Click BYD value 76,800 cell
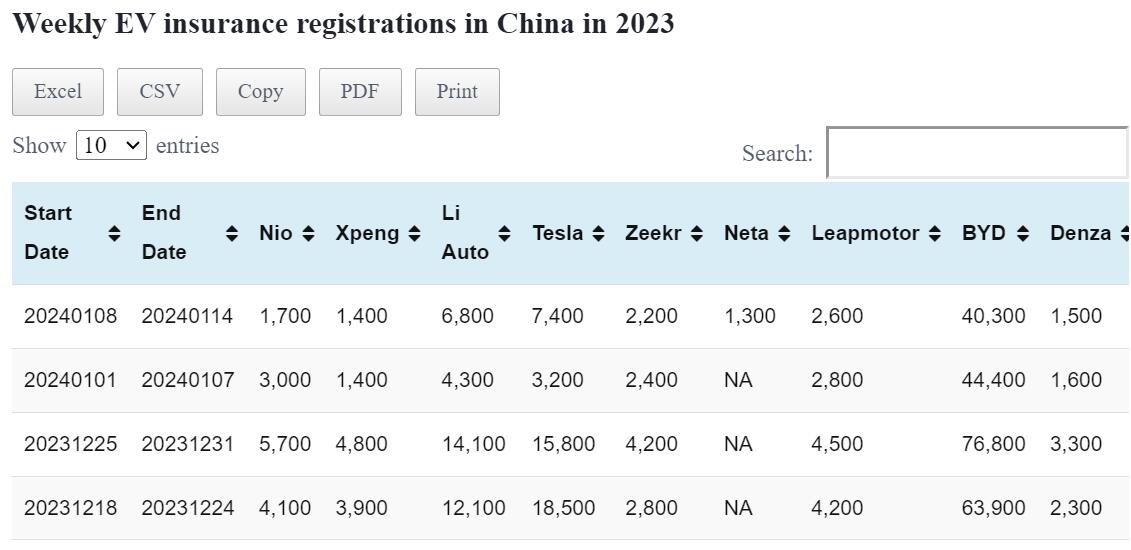1131x550 pixels. pos(993,444)
